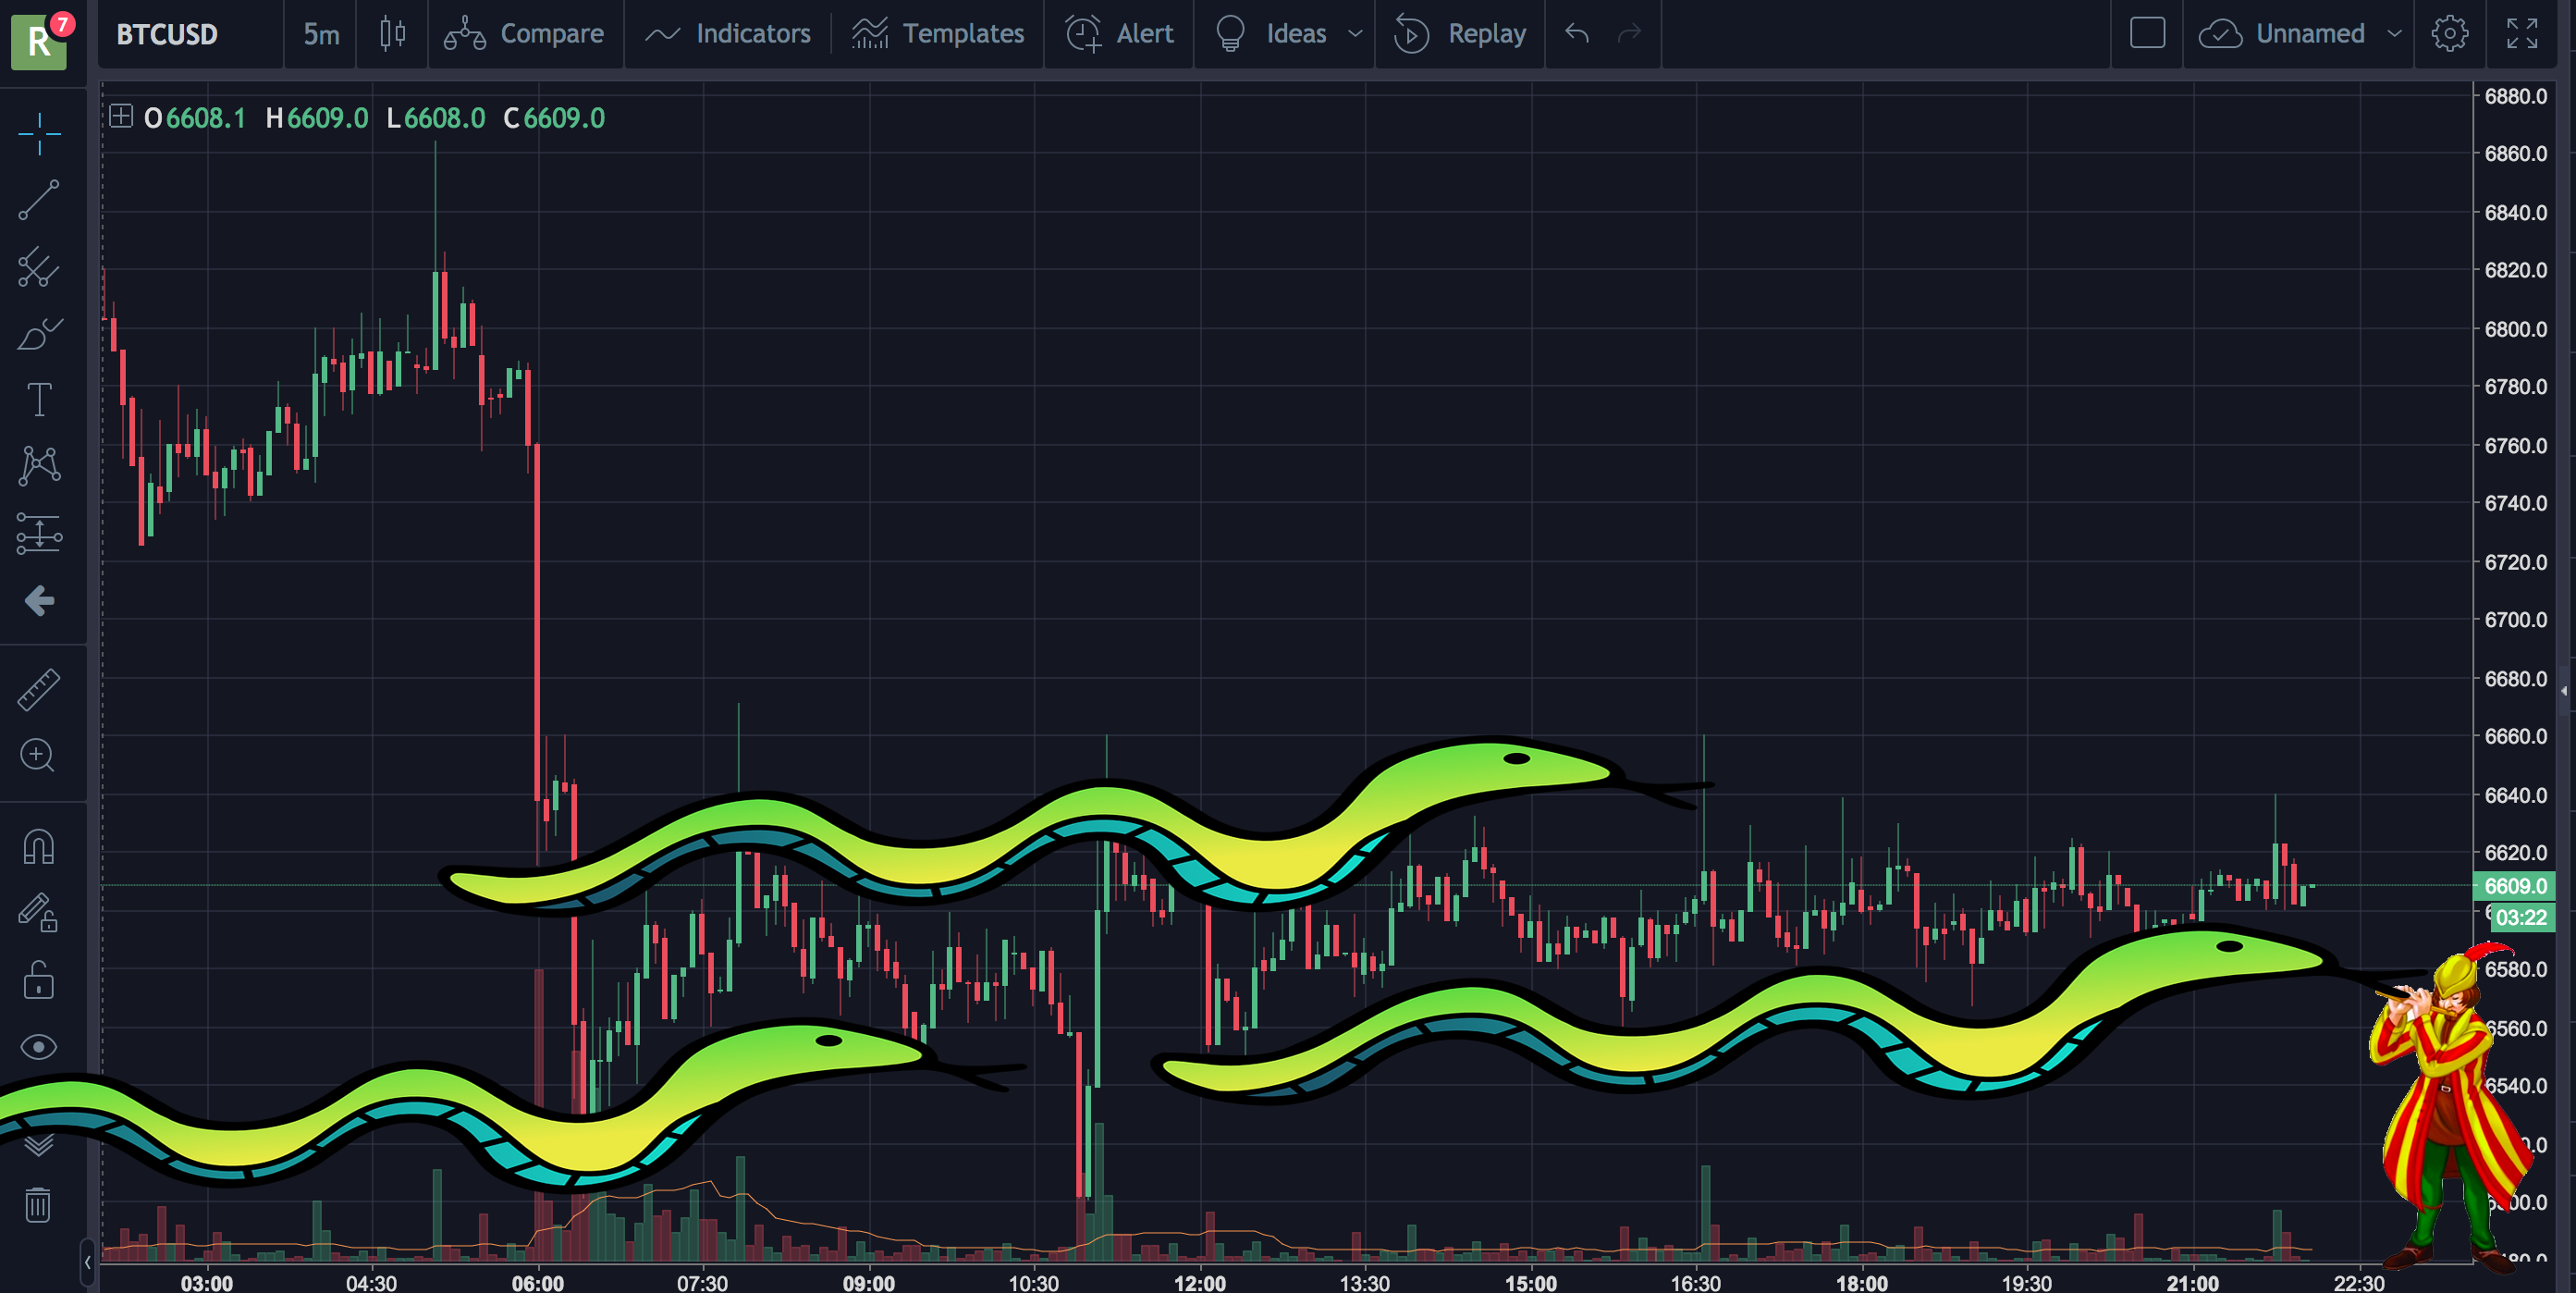Screen dimensions: 2576x1293
Task: Collapse the left drawing toolbar
Action: coord(88,1262)
